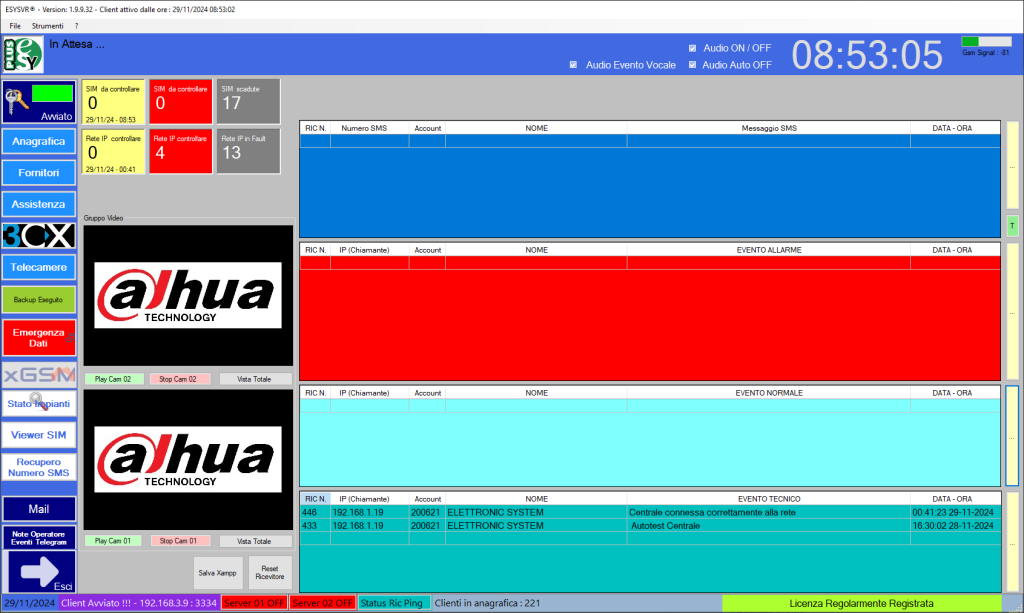This screenshot has width=1024, height=613.
Task: Click the 08:53:05 clock display
Action: point(867,55)
